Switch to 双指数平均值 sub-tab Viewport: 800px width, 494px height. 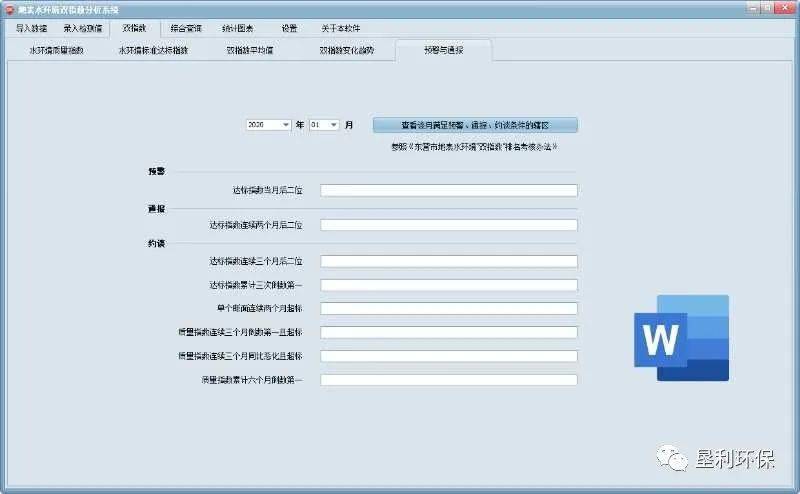click(x=250, y=50)
